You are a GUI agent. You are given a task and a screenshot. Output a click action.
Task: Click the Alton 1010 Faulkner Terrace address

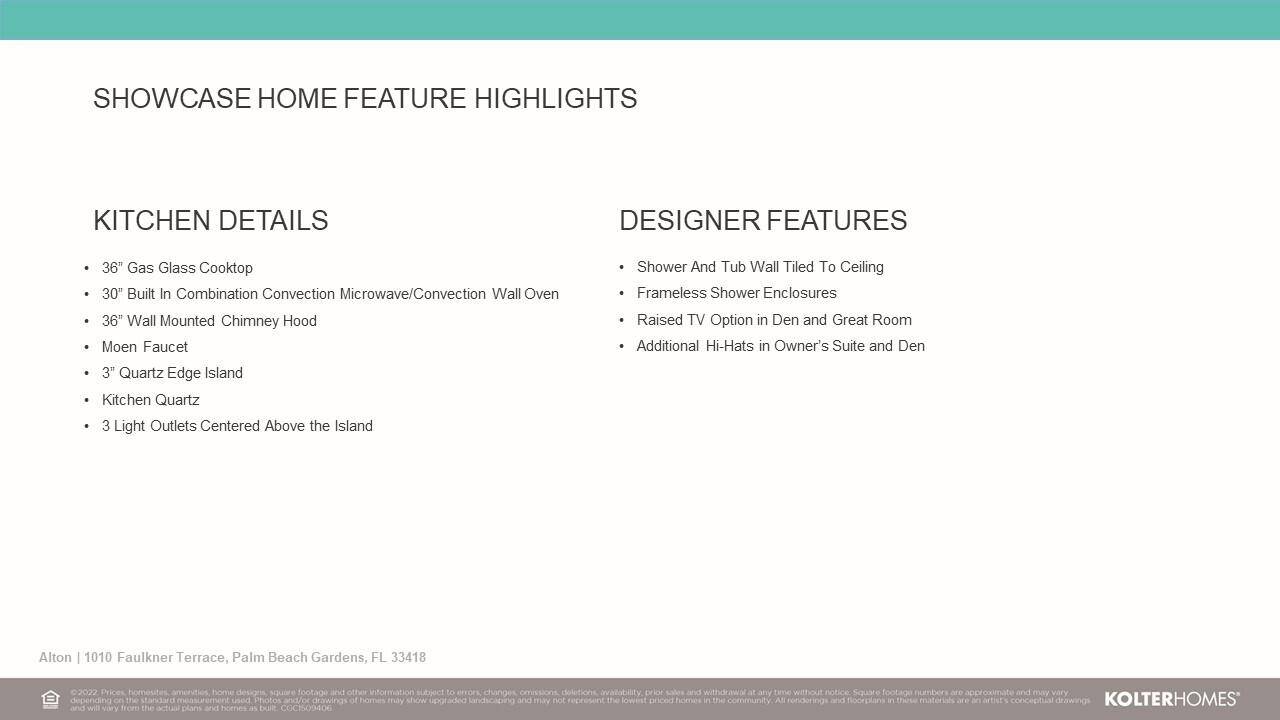click(x=232, y=657)
